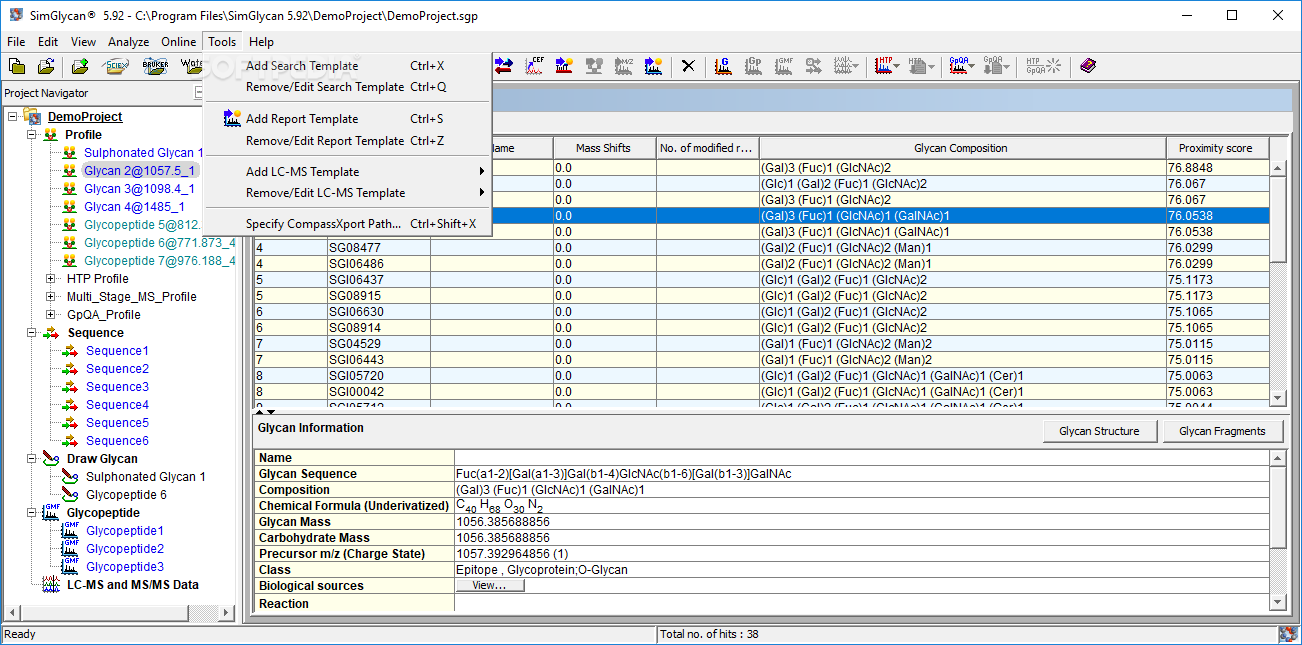1302x645 pixels.
Task: Open the dropdown arrow beside the red HTP icon
Action: point(898,66)
